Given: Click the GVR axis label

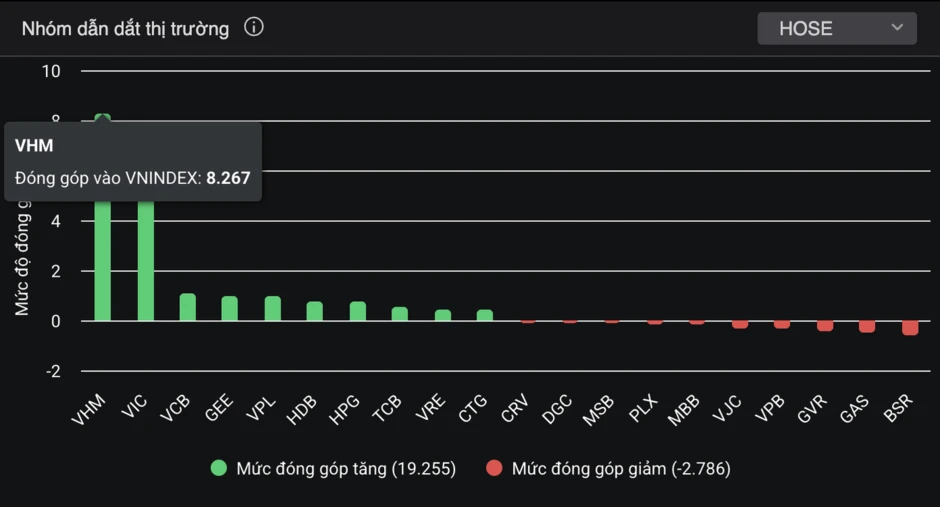Looking at the screenshot, I should click(x=812, y=409).
